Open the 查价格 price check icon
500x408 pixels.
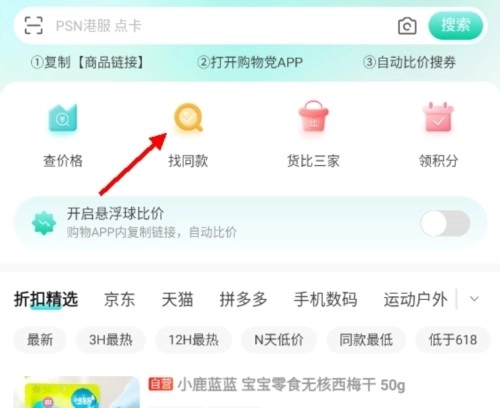click(x=63, y=118)
